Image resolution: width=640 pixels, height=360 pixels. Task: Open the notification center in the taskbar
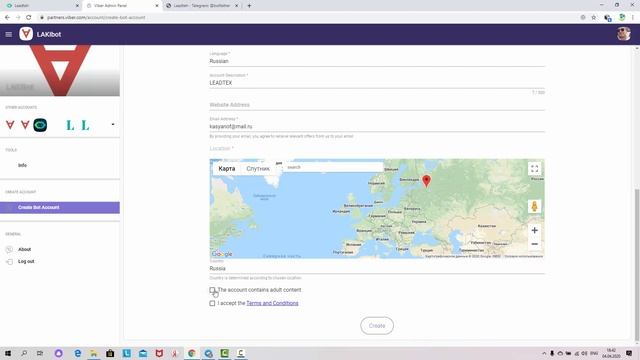[x=629, y=353]
